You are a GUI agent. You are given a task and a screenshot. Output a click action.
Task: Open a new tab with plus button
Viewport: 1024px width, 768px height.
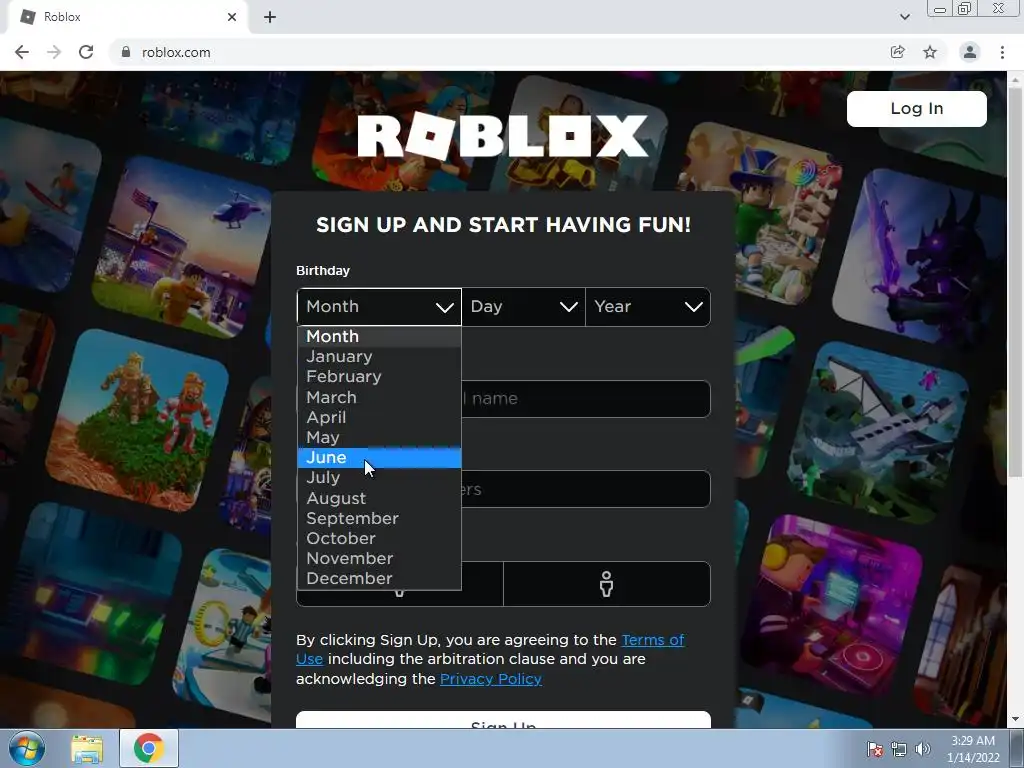coord(270,18)
